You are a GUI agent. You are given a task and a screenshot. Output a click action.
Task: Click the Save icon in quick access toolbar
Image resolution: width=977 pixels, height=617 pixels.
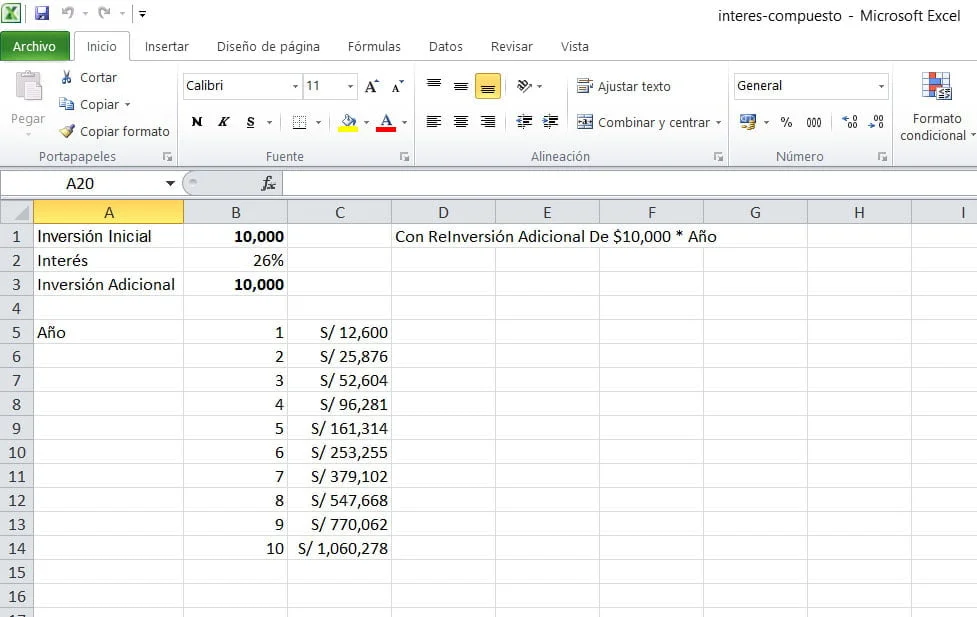tap(42, 14)
